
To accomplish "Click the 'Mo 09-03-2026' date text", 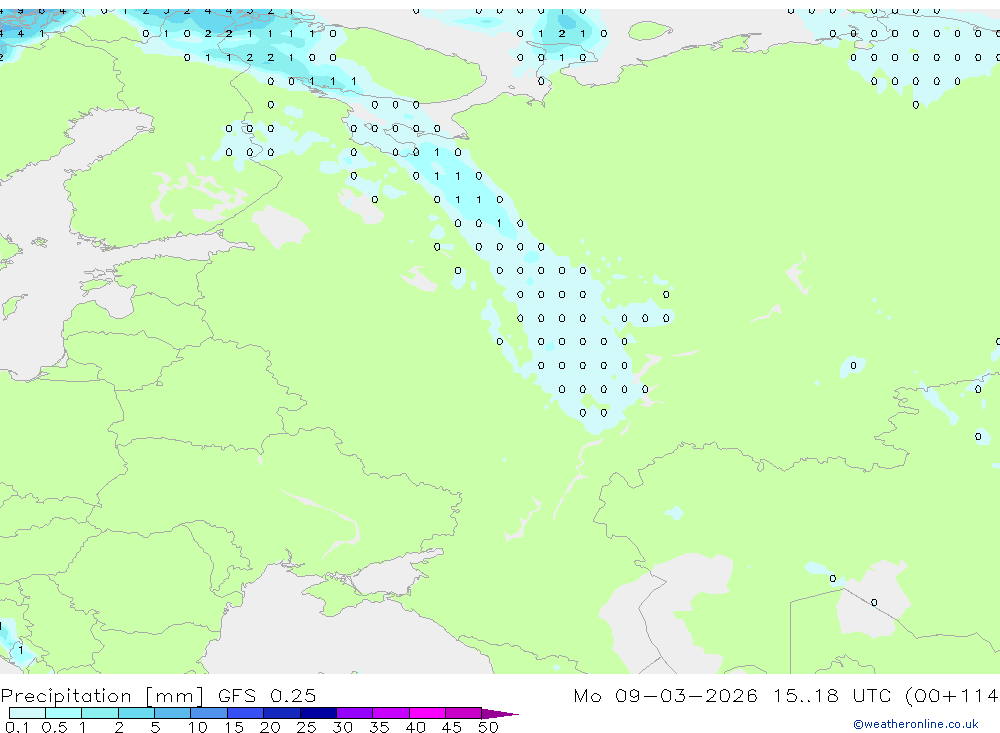I will point(665,695).
